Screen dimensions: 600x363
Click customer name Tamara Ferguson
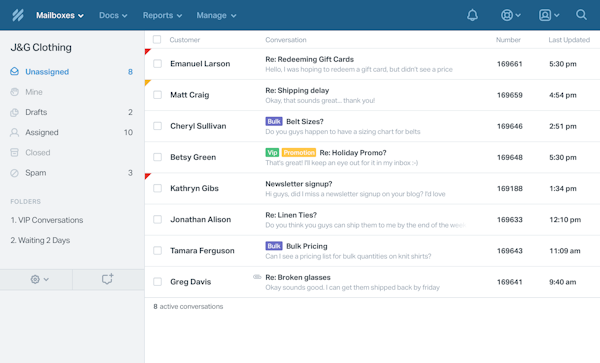[x=202, y=251]
